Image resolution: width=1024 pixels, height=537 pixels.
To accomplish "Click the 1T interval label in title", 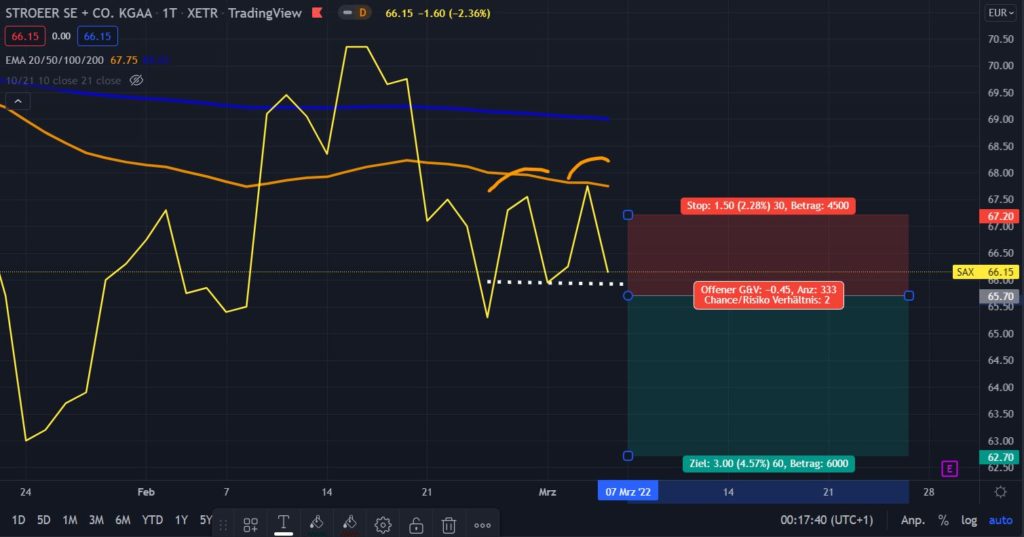I will point(170,13).
